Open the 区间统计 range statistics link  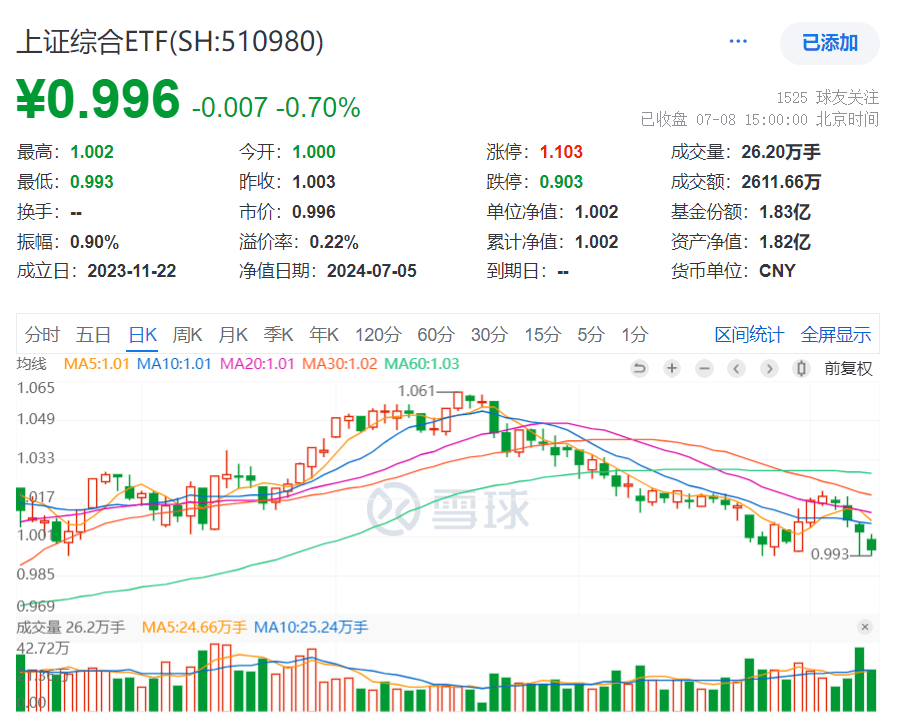[749, 334]
